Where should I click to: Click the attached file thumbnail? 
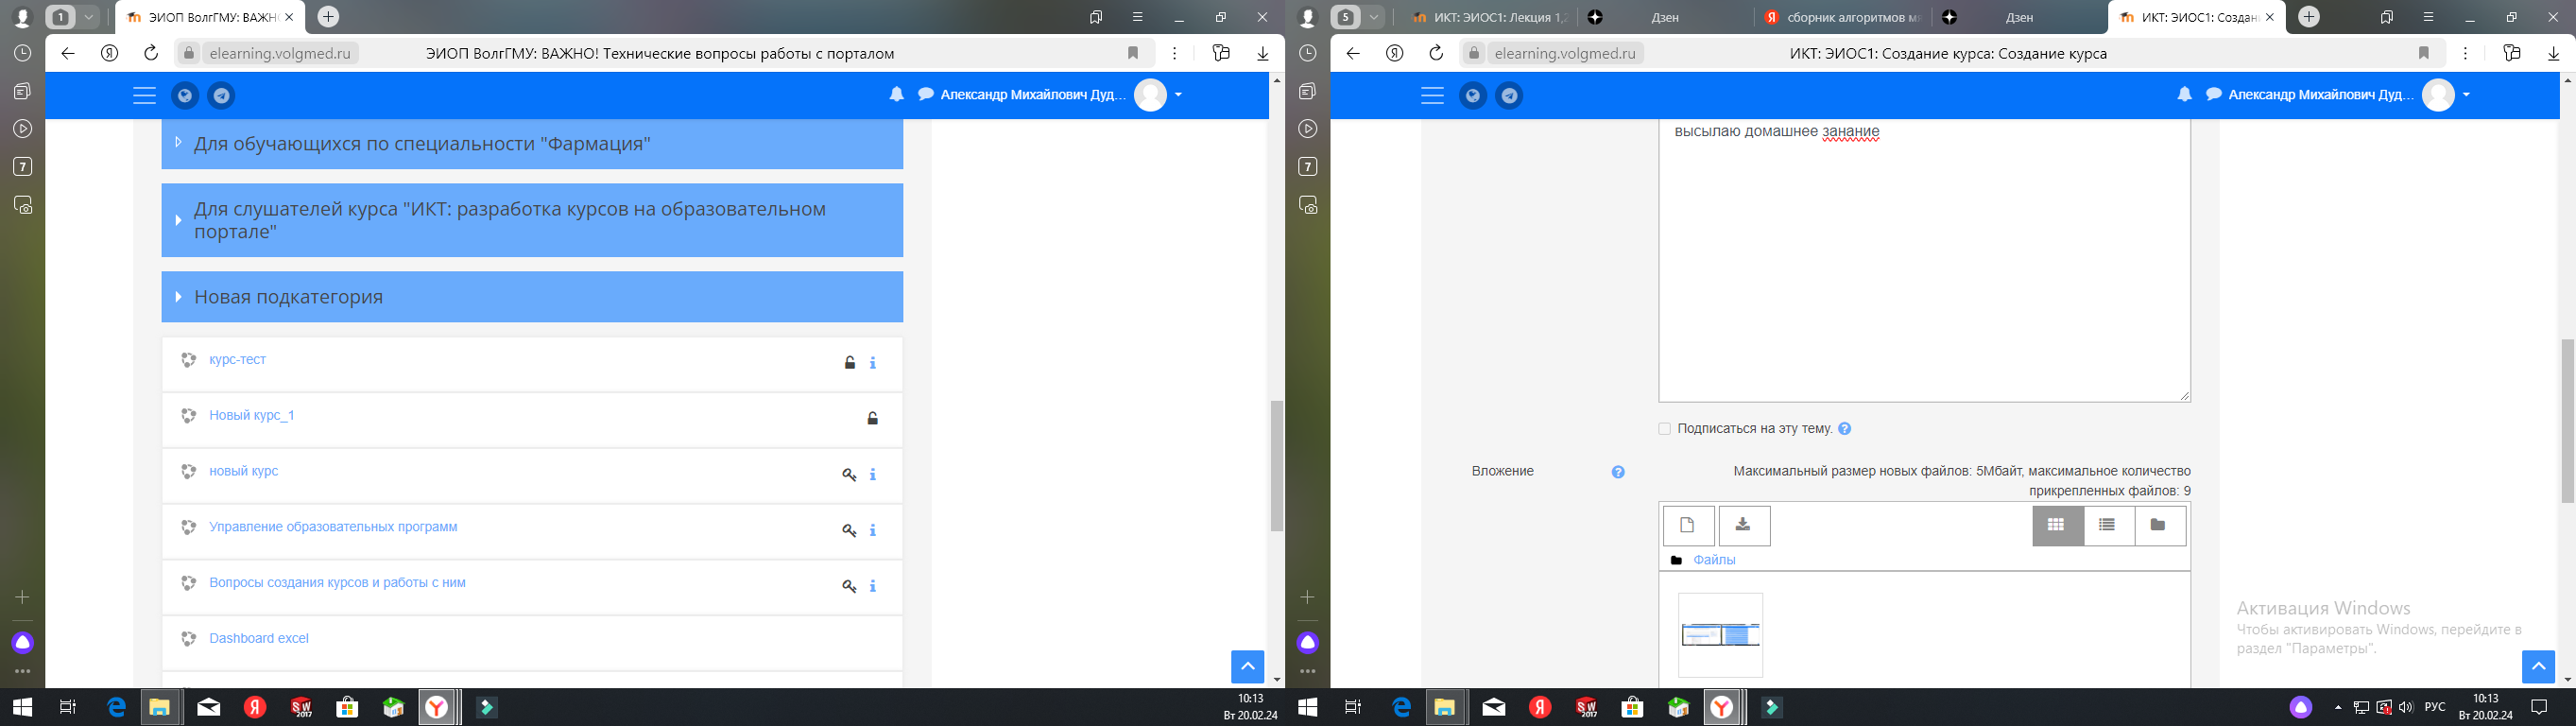pyautogui.click(x=1720, y=635)
